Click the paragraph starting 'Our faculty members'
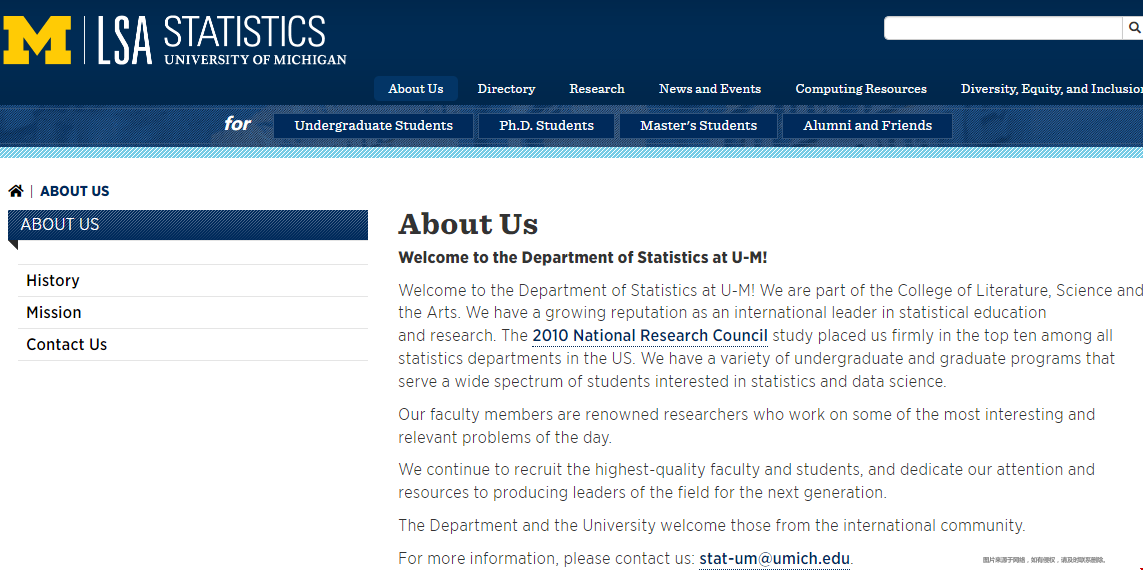Image resolution: width=1143 pixels, height=570 pixels. coord(746,426)
